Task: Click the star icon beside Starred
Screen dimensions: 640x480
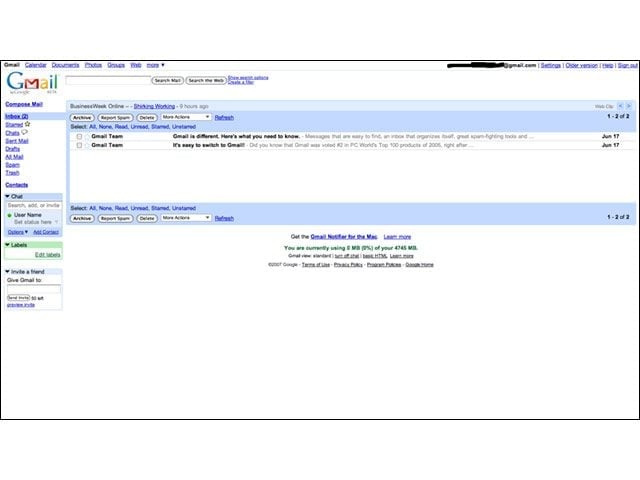Action: tap(27, 124)
